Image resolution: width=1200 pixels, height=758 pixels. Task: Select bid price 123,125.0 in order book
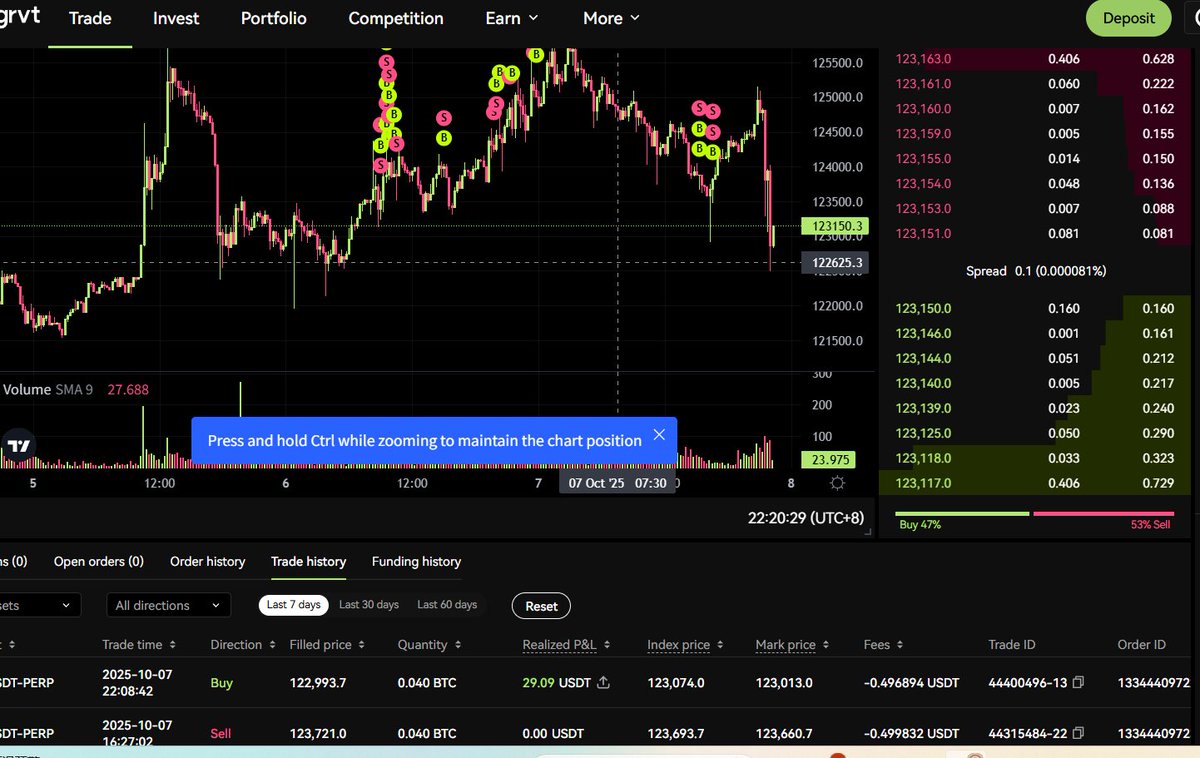(923, 434)
